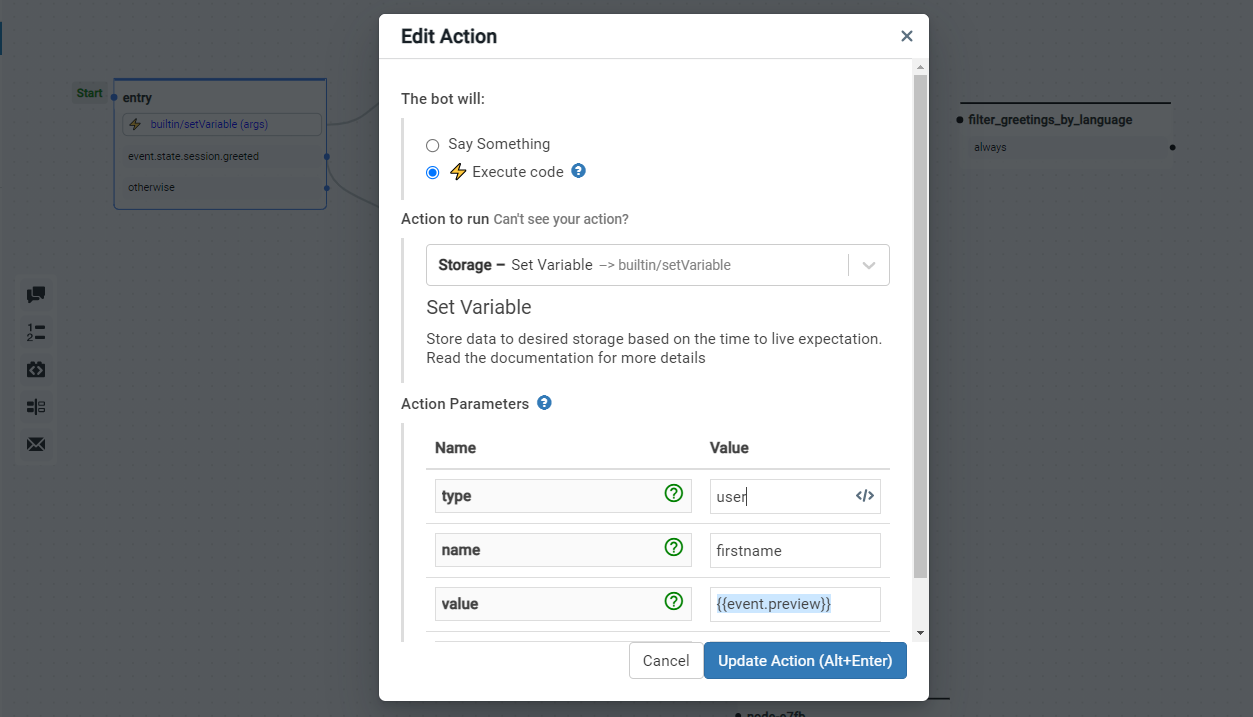1253x717 pixels.
Task: Click green help icon in name row
Action: pos(674,548)
